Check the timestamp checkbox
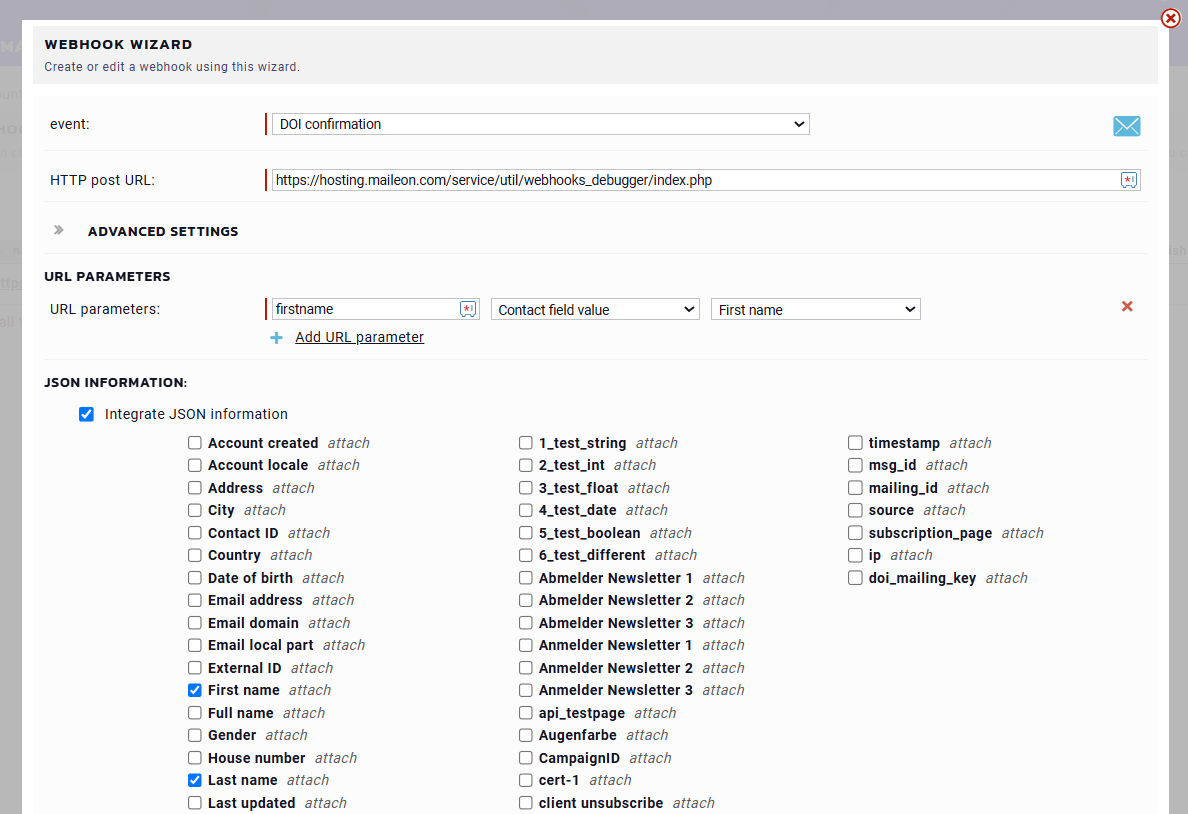The width and height of the screenshot is (1188, 814). click(x=855, y=443)
